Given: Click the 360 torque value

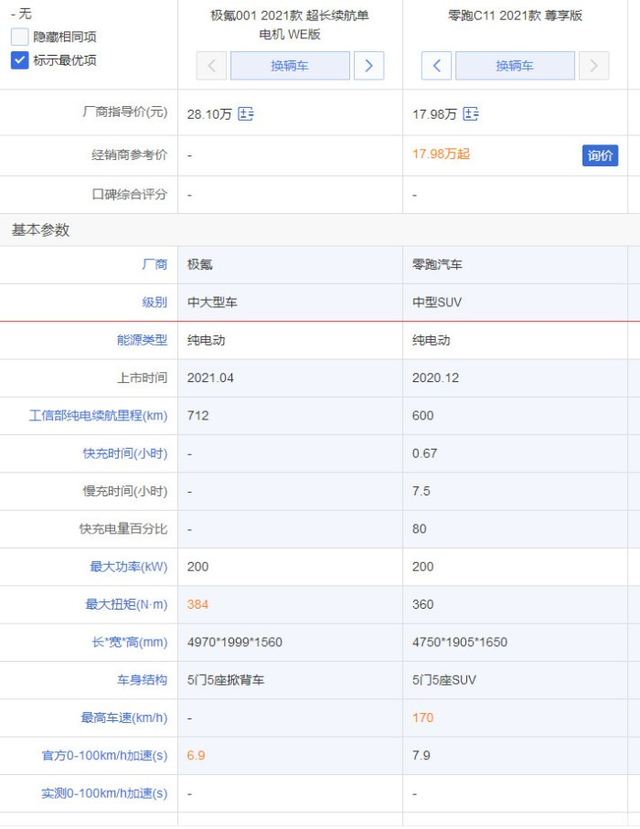Looking at the screenshot, I should coord(423,604).
